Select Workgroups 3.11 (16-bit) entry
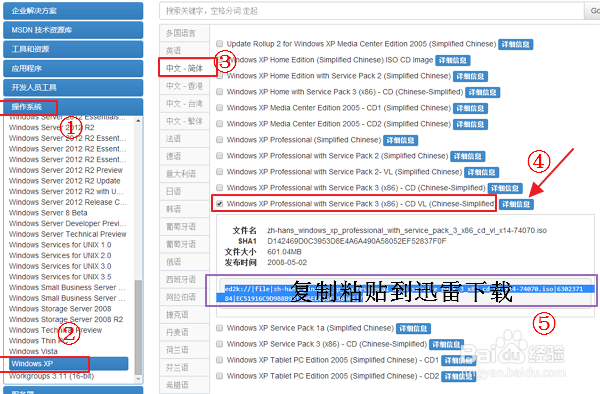Image resolution: width=600 pixels, height=394 pixels. coord(51,376)
